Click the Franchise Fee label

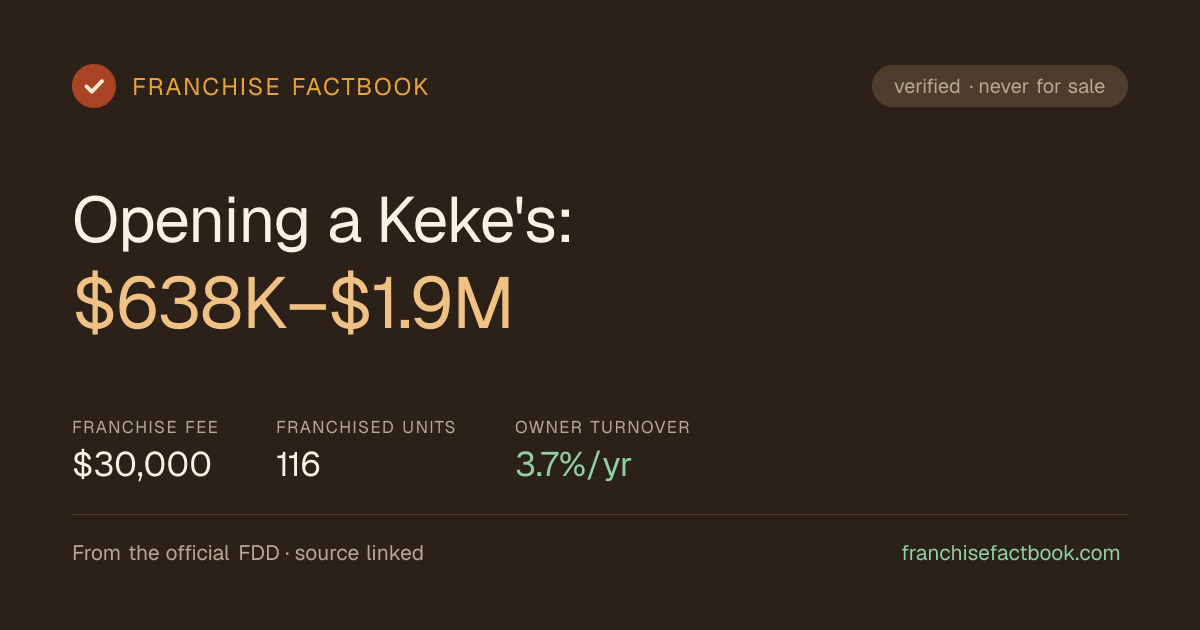click(145, 427)
